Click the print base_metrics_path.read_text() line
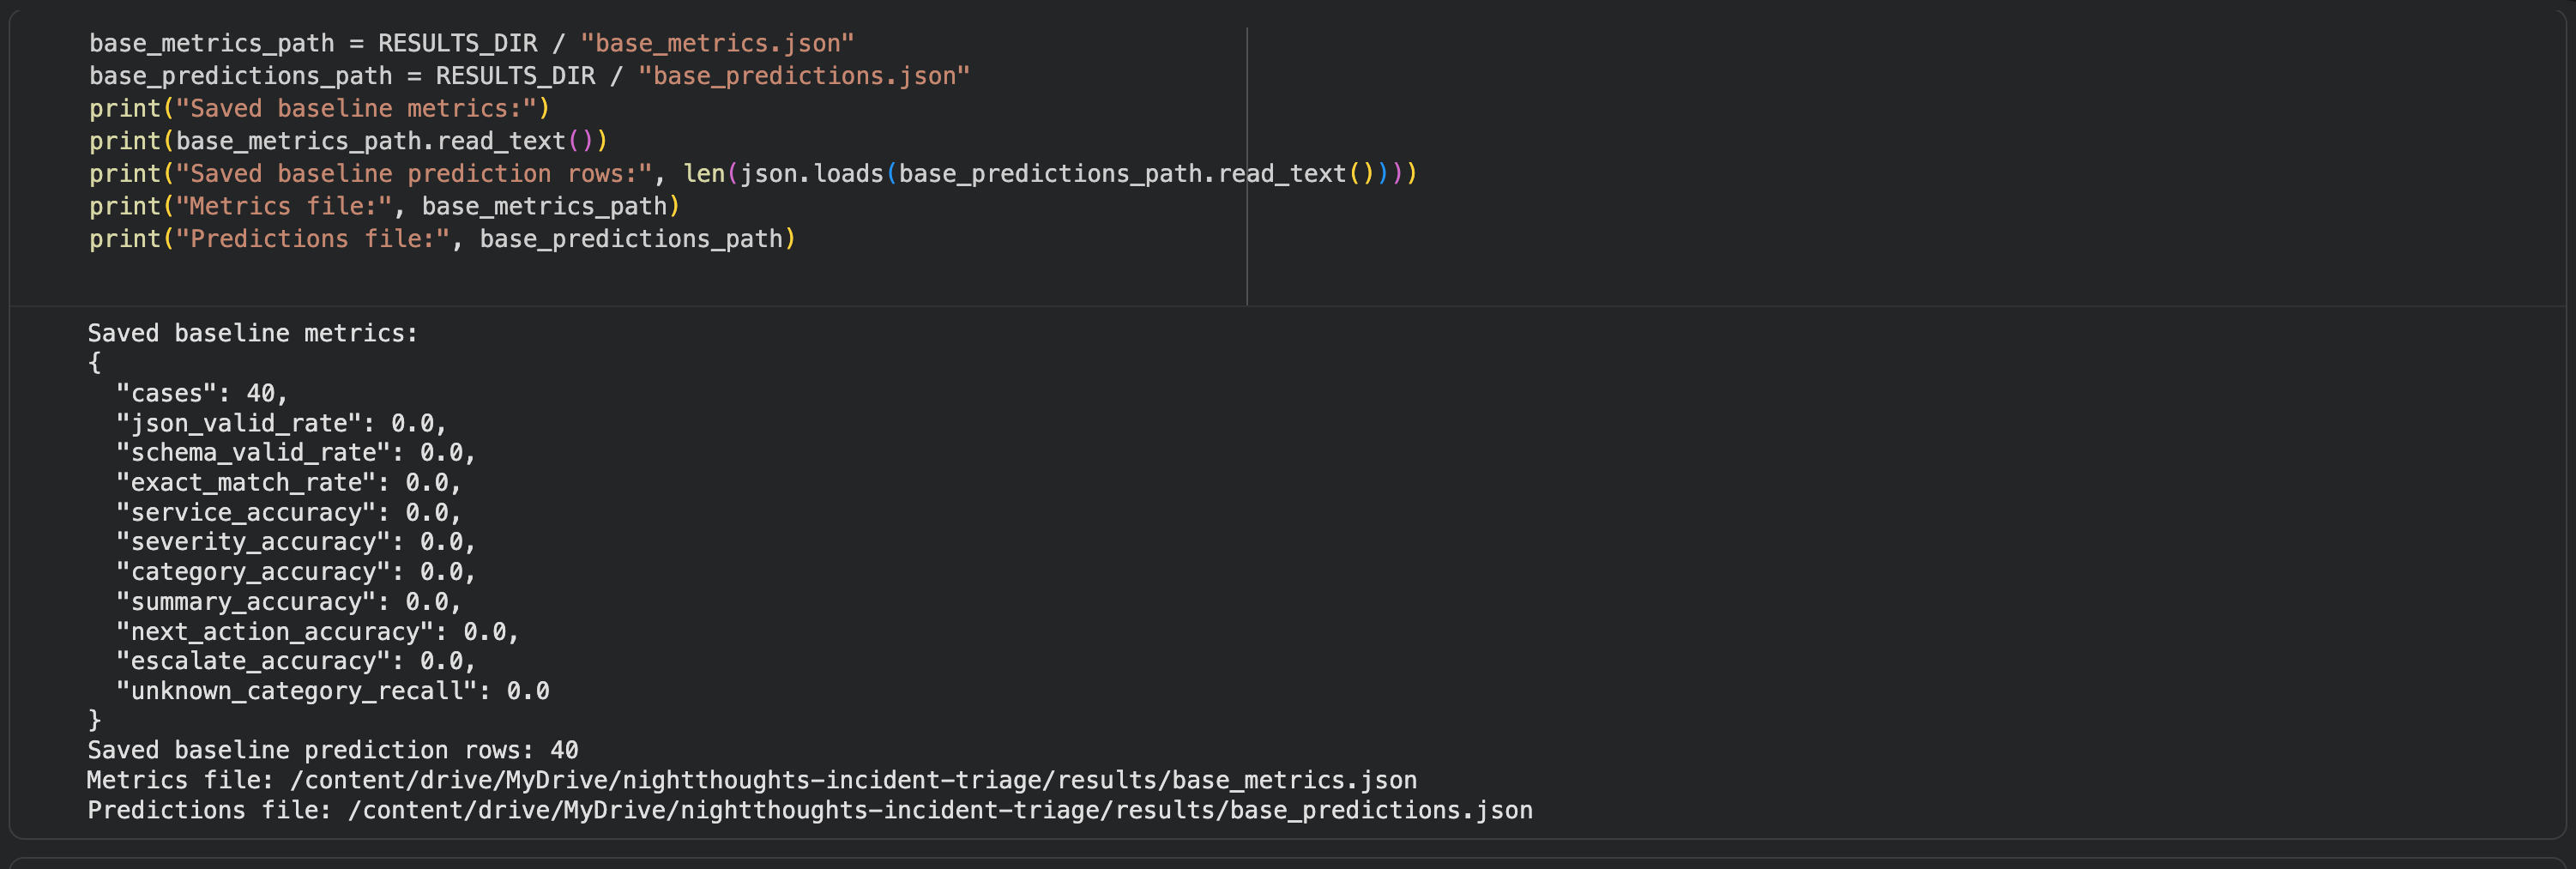 [x=348, y=141]
